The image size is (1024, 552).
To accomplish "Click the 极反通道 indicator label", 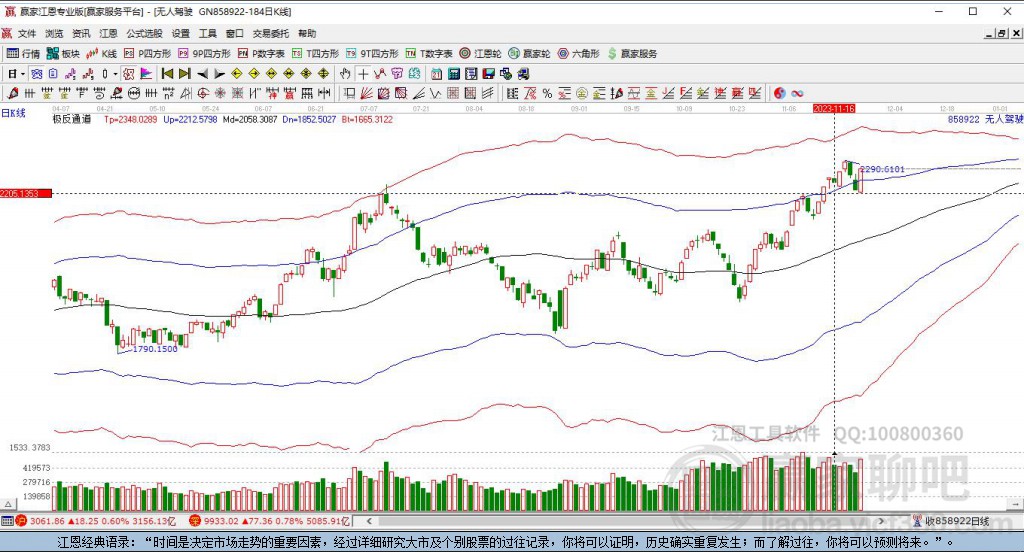I will click(72, 120).
